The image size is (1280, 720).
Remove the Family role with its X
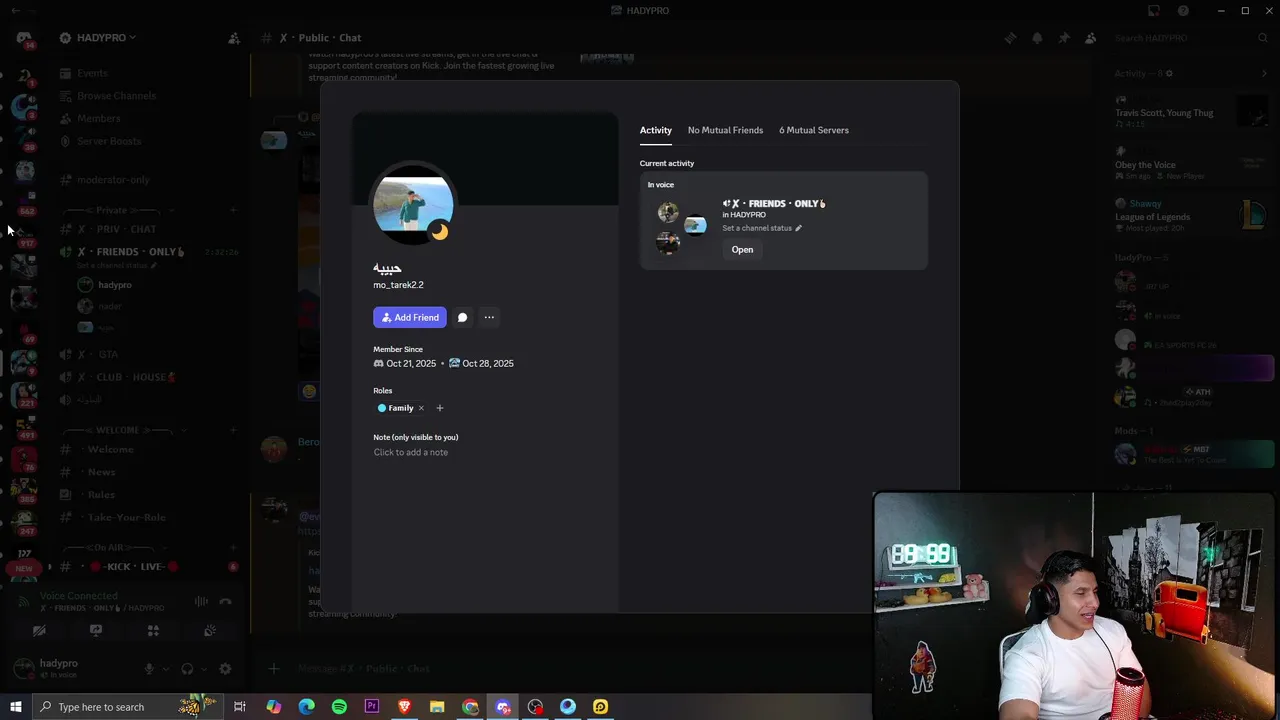(421, 408)
